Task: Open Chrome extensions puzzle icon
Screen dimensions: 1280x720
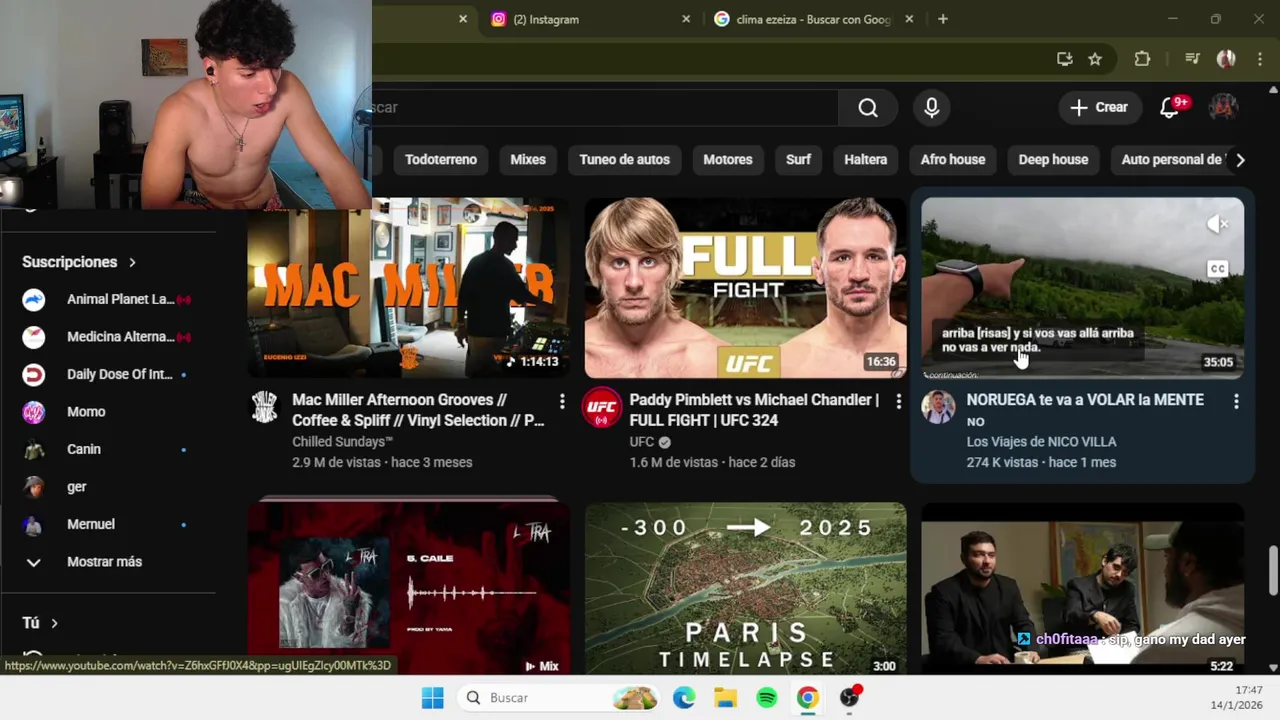Action: (x=1142, y=59)
